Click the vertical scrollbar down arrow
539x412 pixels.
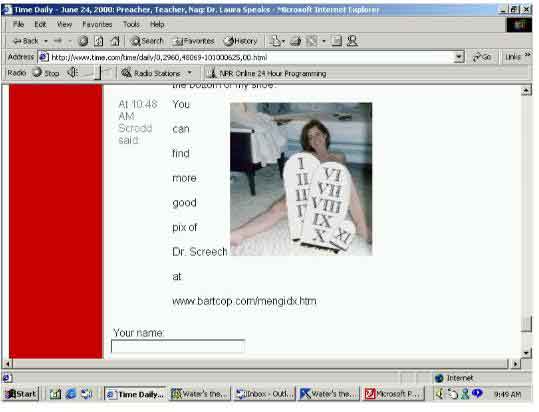coord(526,353)
